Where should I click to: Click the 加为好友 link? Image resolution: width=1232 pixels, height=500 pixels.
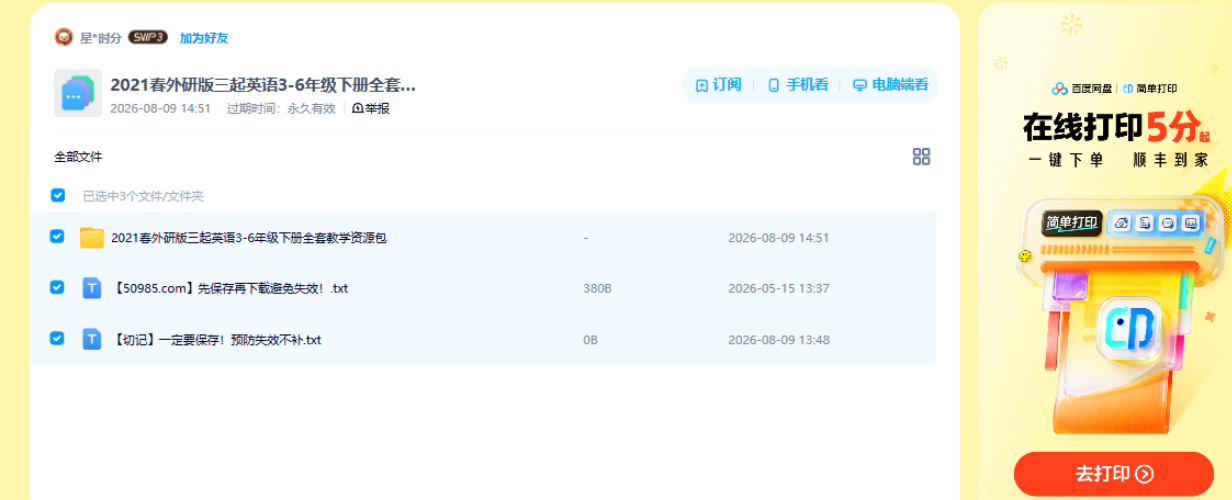coord(204,38)
